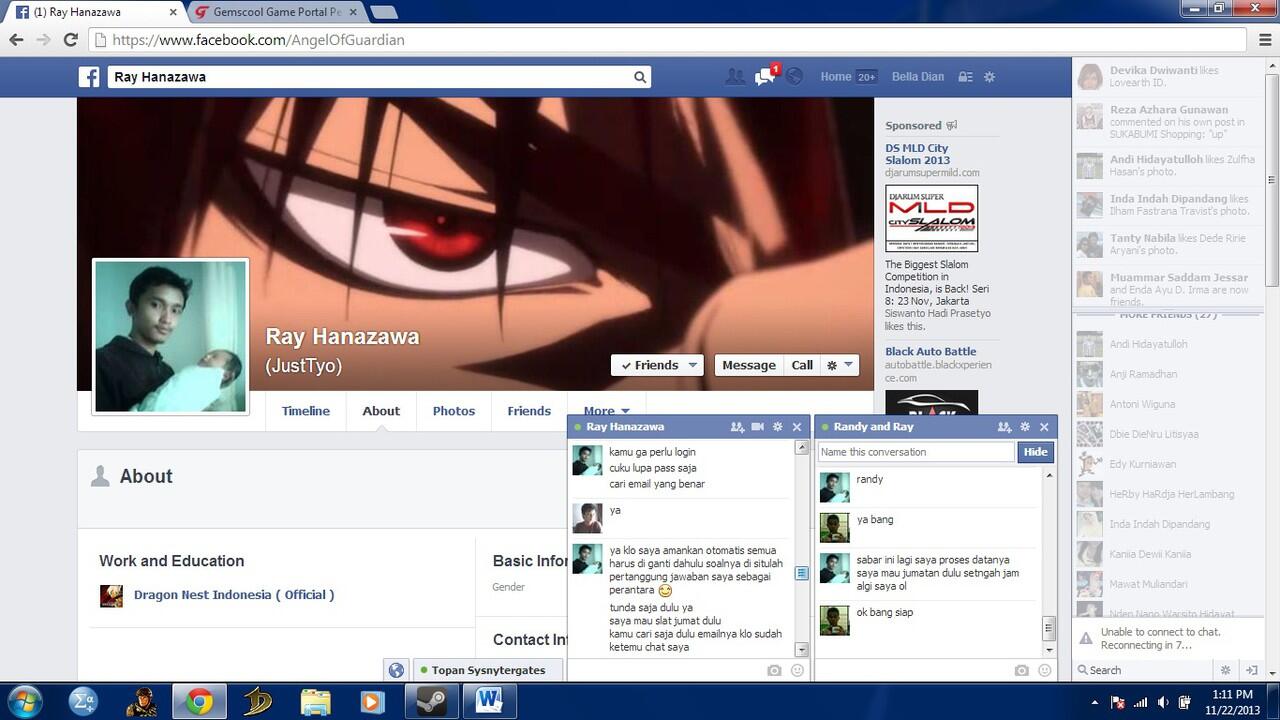
Task: Open emoticon picker in Ray Hanazawa chat
Action: point(797,671)
